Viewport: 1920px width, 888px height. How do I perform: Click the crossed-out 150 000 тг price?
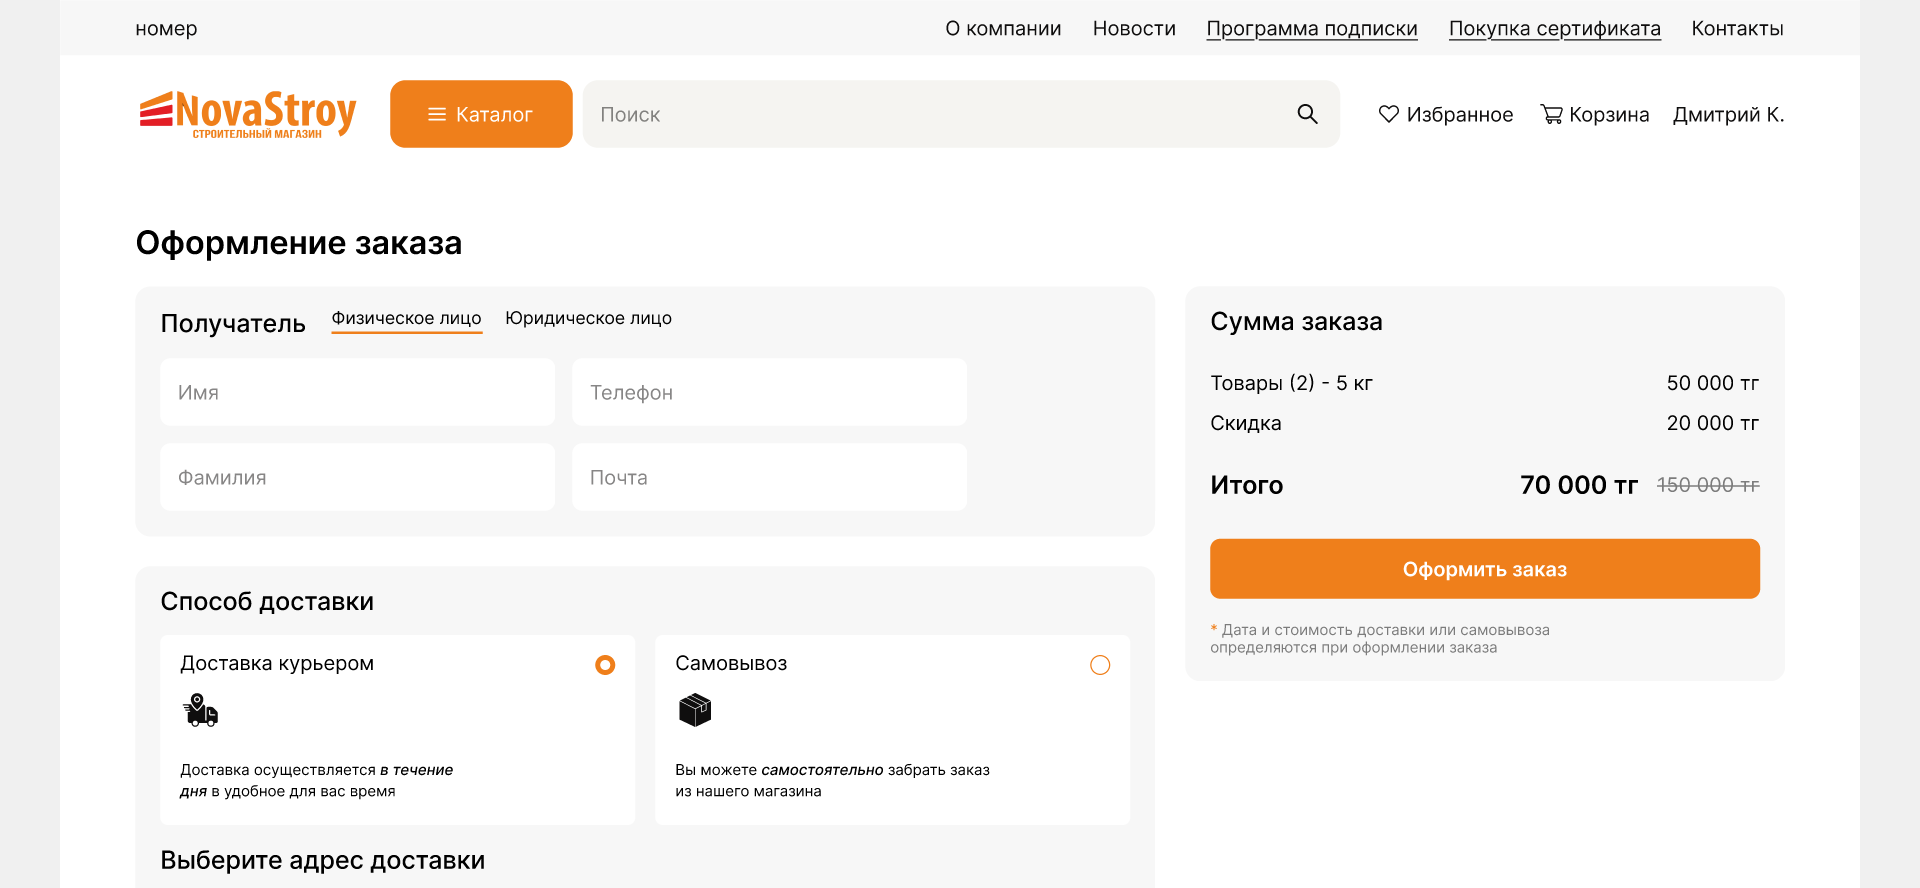click(x=1708, y=485)
